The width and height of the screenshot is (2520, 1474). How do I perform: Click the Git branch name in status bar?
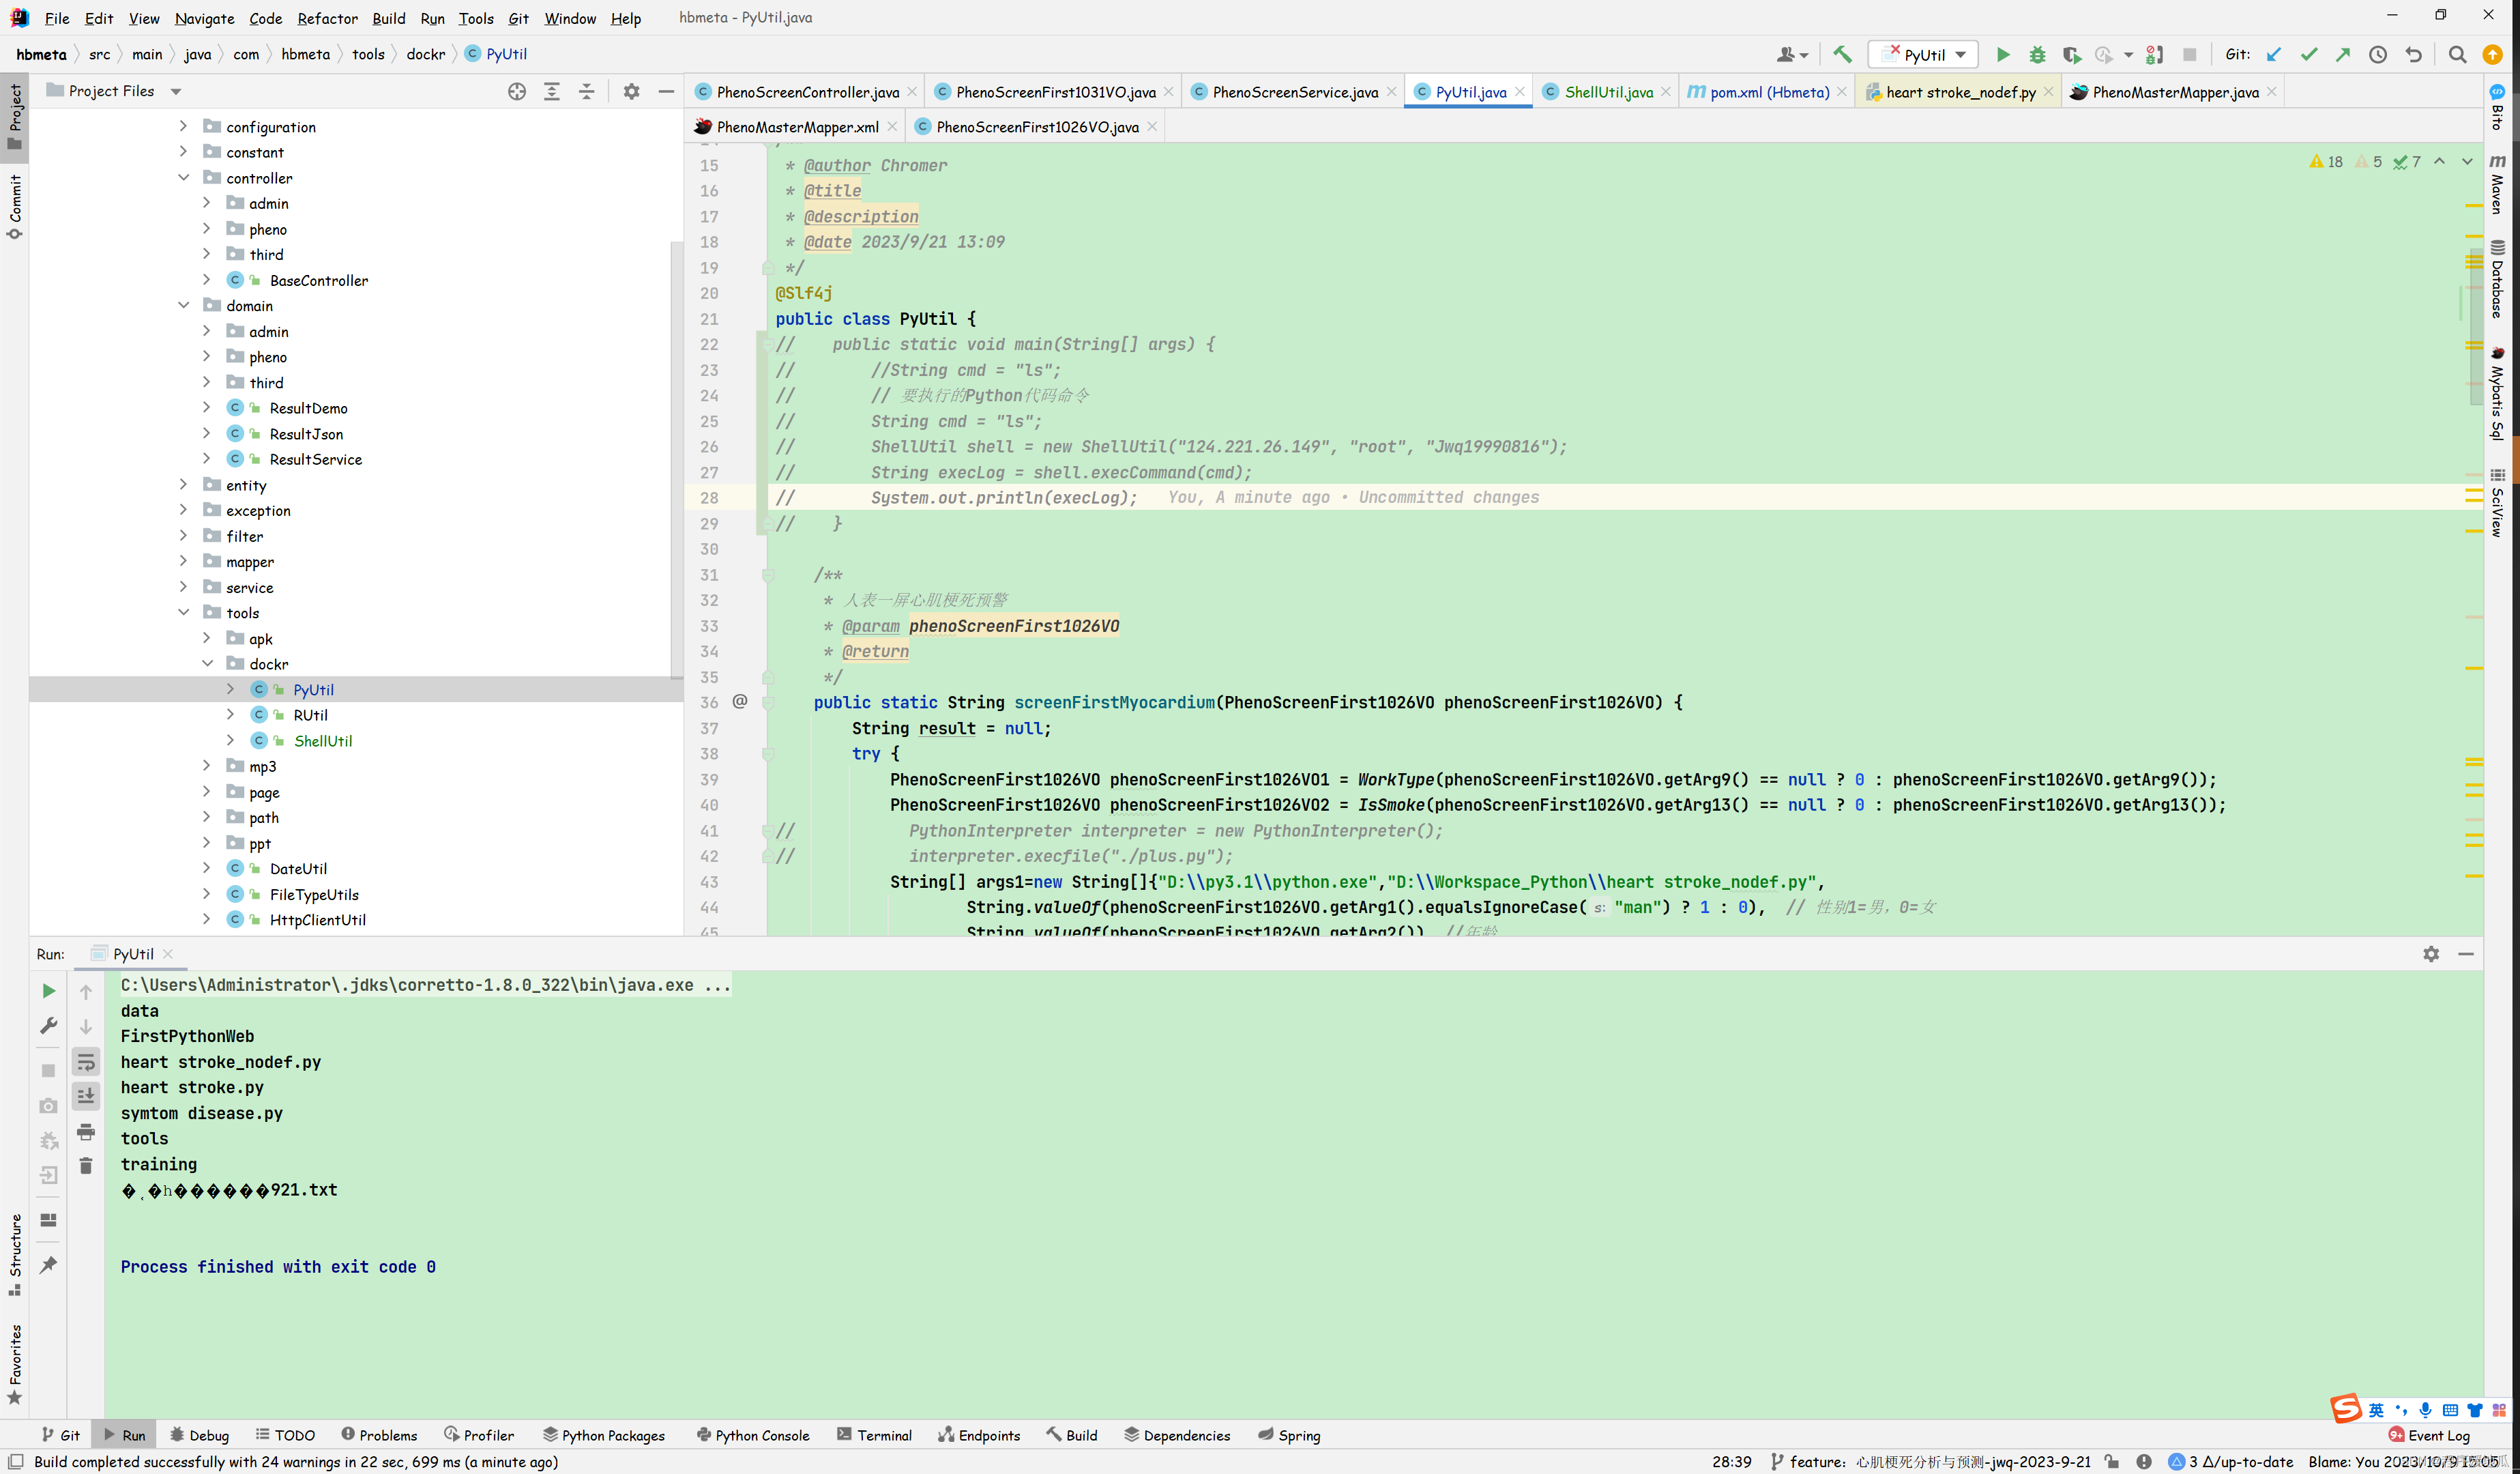point(1930,1462)
